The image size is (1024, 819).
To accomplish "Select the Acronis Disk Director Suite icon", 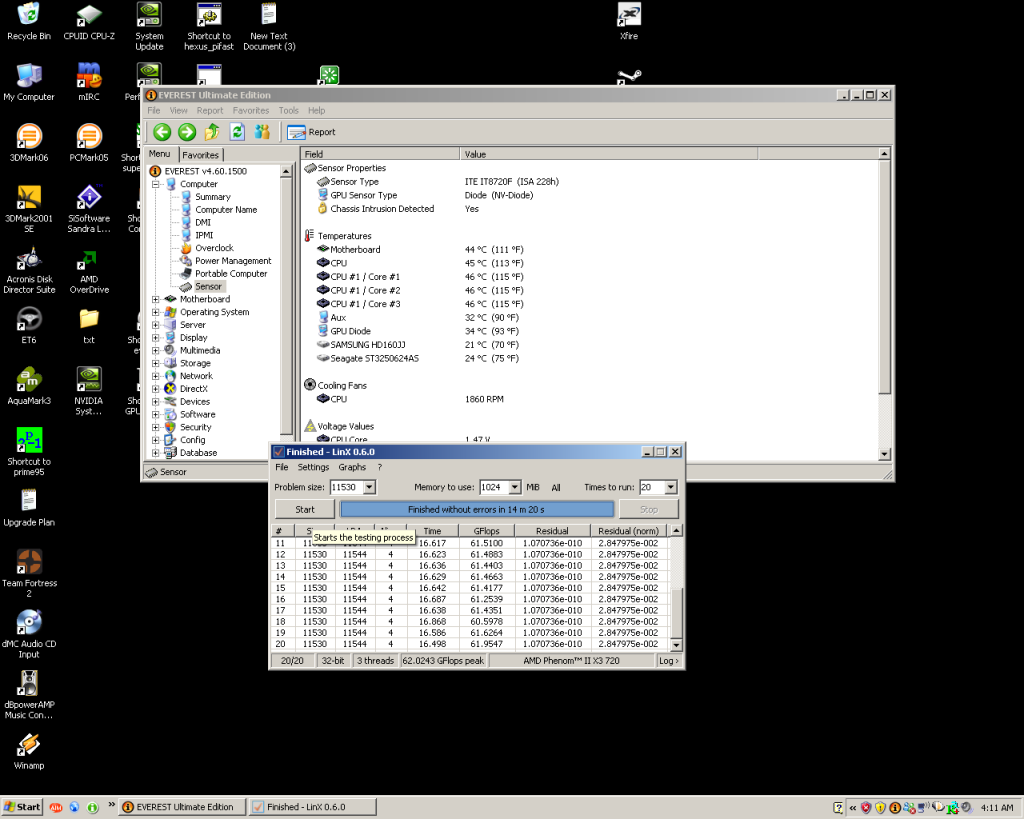I will click(29, 270).
